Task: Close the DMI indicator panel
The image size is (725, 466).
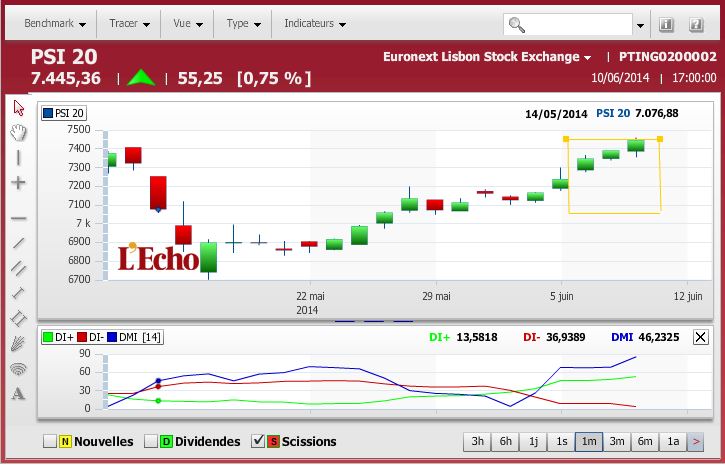Action: (700, 337)
